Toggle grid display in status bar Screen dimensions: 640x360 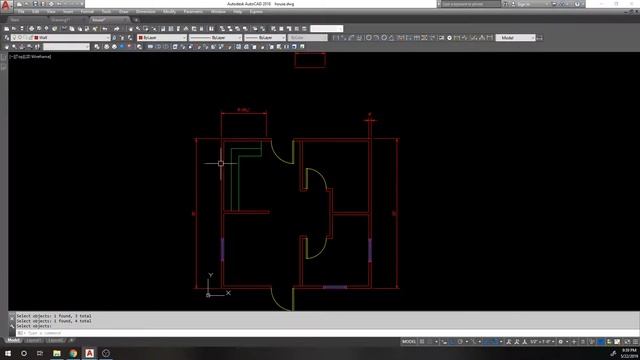coord(422,342)
